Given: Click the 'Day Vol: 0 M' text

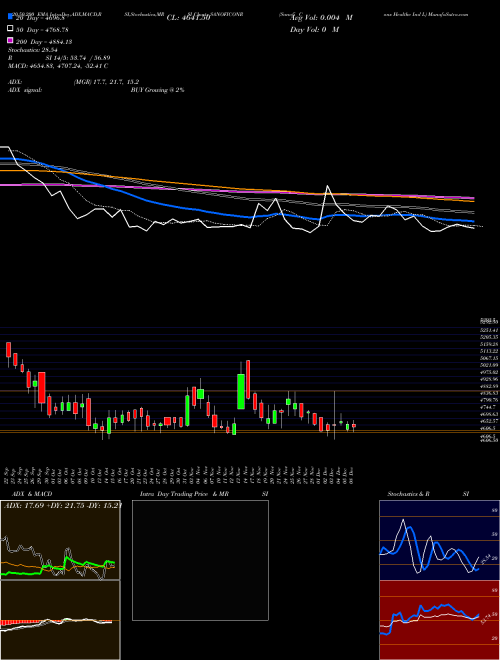Looking at the screenshot, I should 314,29.
